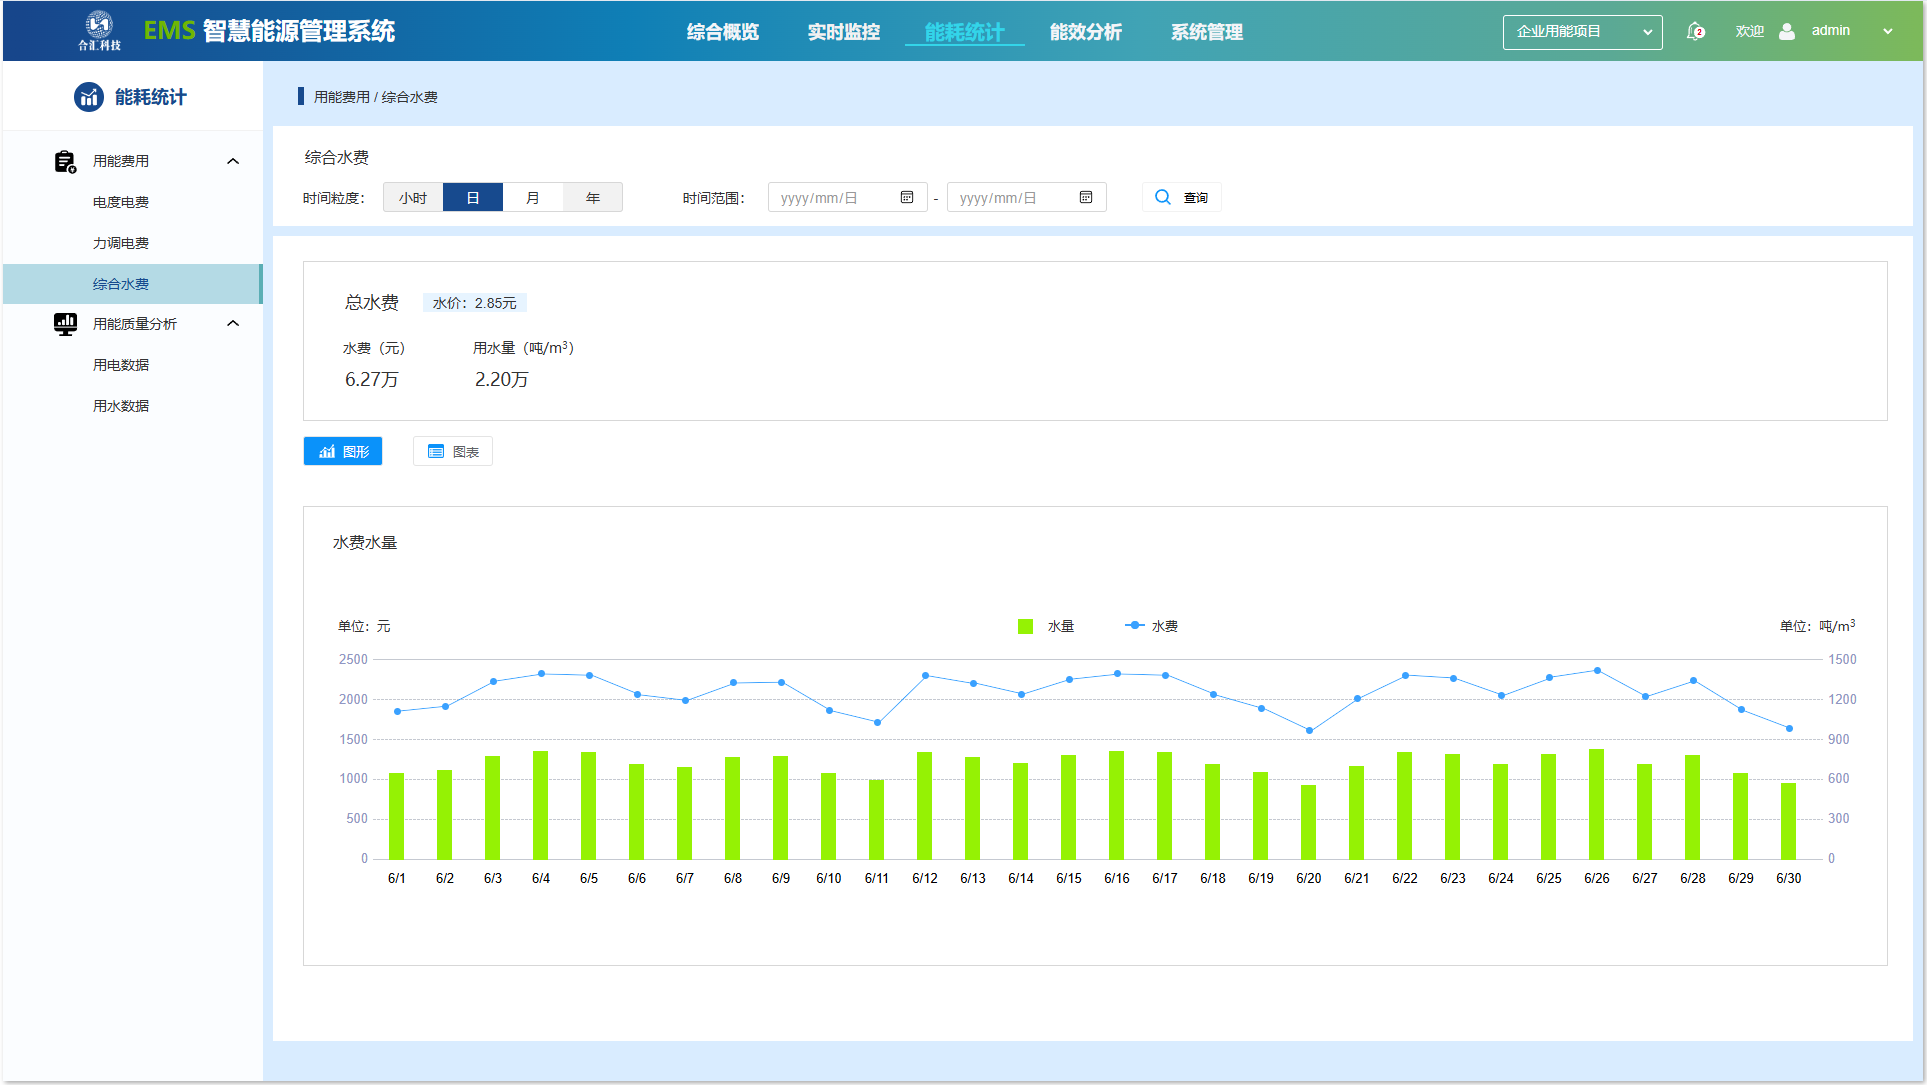Click the admin user avatar icon
The height and width of the screenshot is (1085, 1927).
[x=1787, y=31]
